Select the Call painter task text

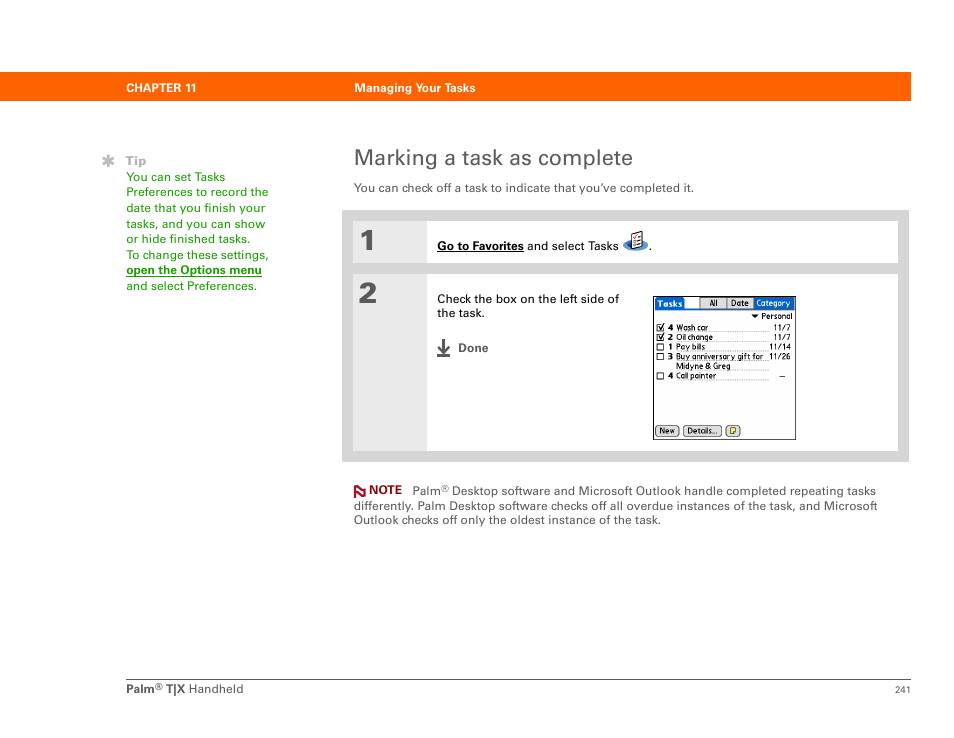696,376
